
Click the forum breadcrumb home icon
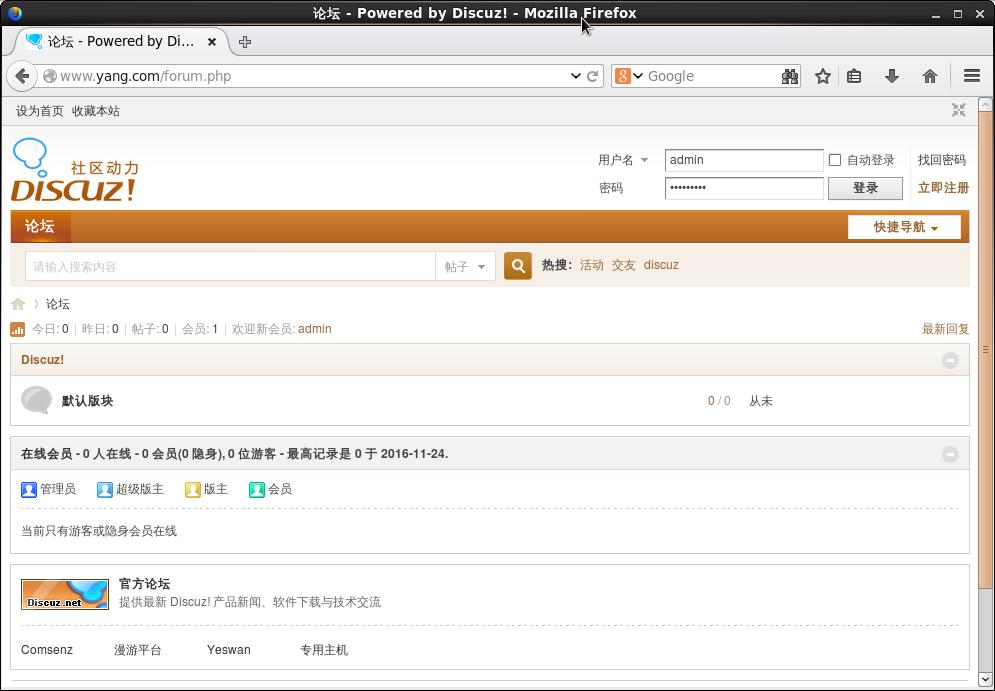pyautogui.click(x=18, y=304)
